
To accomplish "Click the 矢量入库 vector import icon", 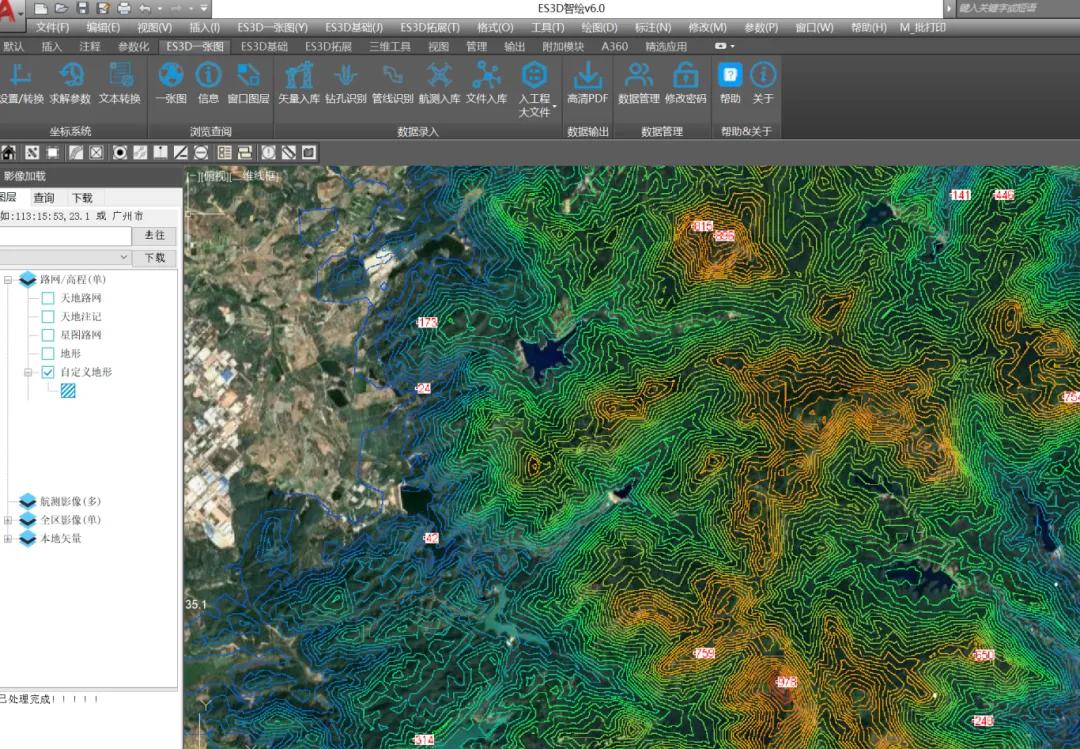I will [x=299, y=76].
